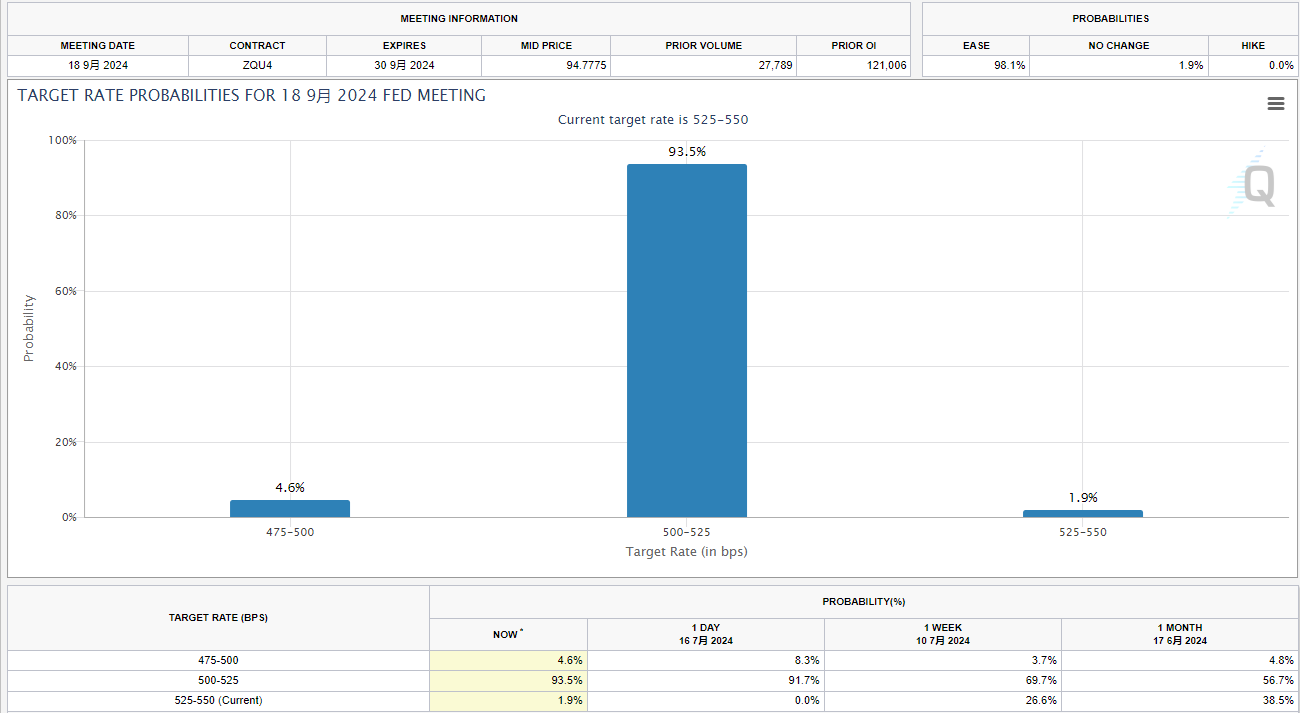
Task: Click the 1 WEEK 10 7月 2024 column header
Action: coord(942,634)
